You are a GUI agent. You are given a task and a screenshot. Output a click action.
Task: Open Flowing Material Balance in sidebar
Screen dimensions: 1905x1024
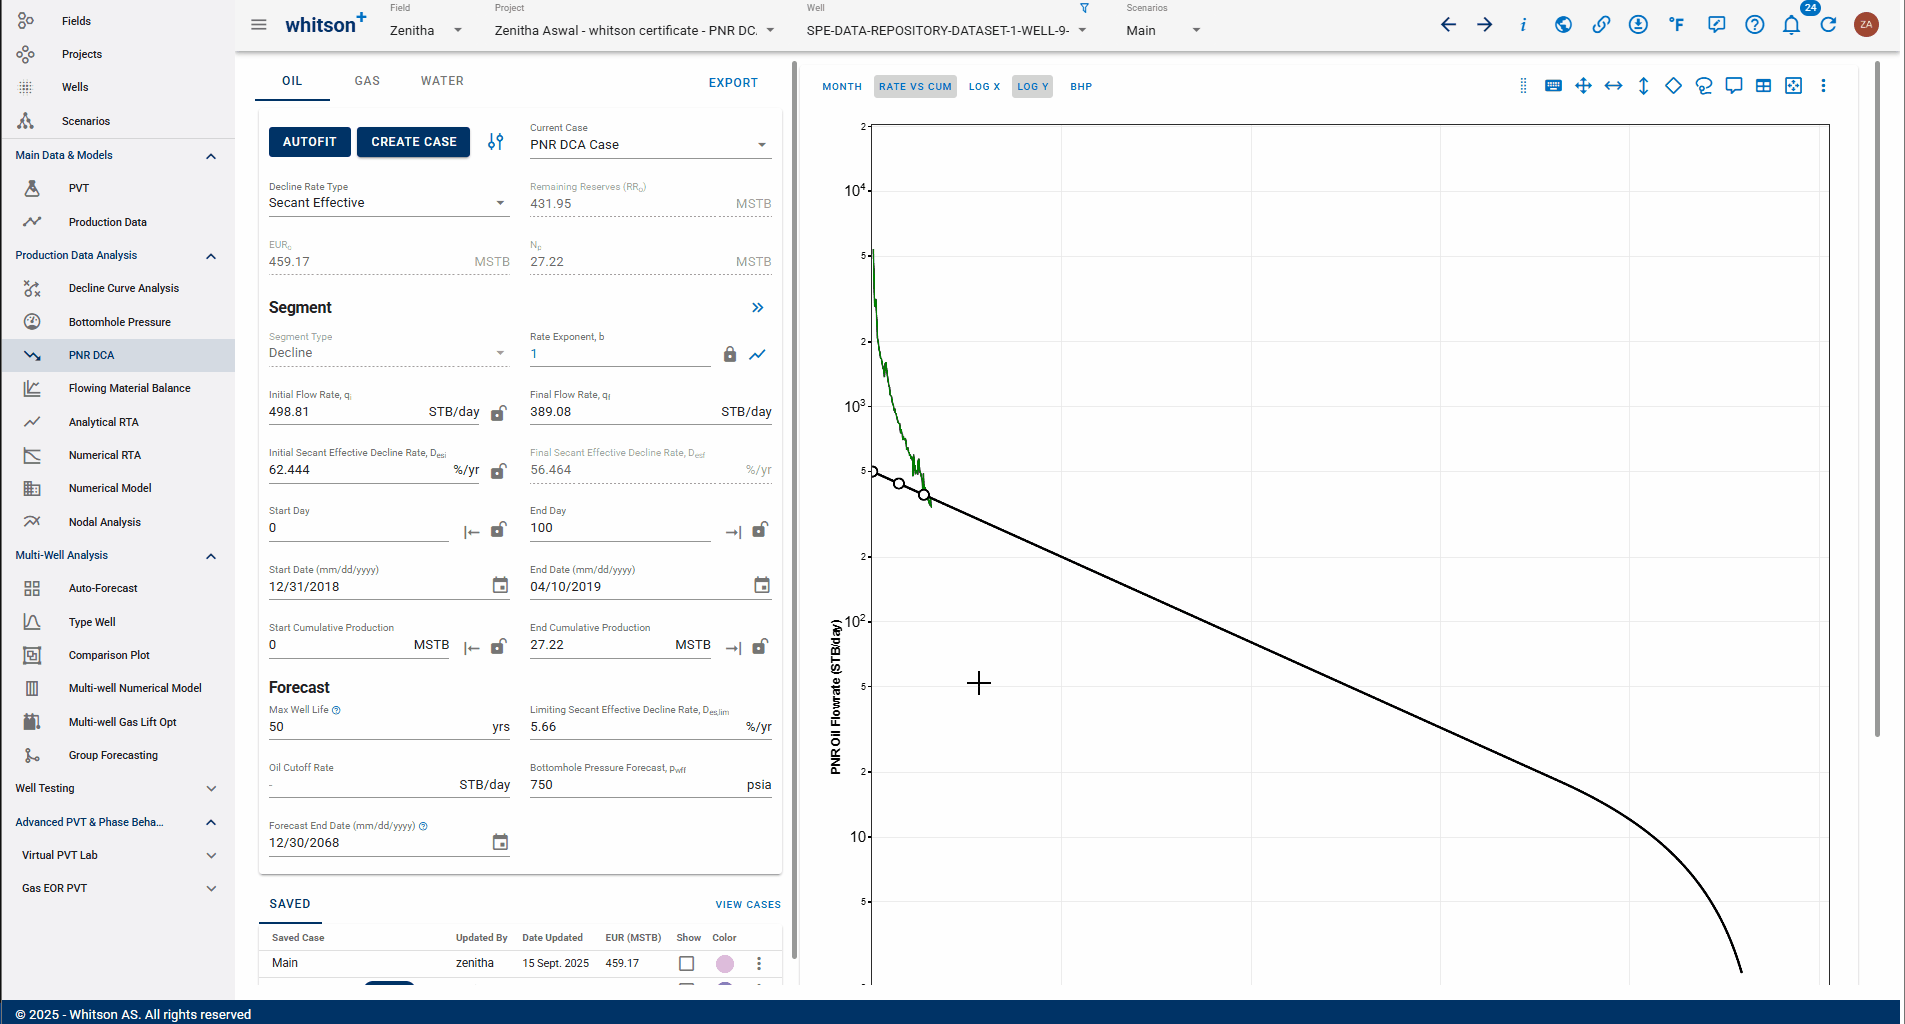tap(129, 388)
